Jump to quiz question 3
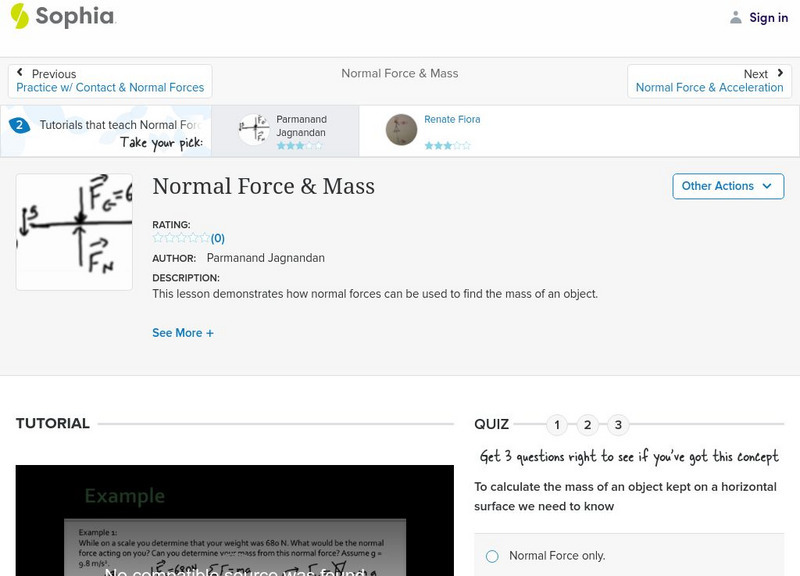This screenshot has height=576, width=800. pos(618,425)
